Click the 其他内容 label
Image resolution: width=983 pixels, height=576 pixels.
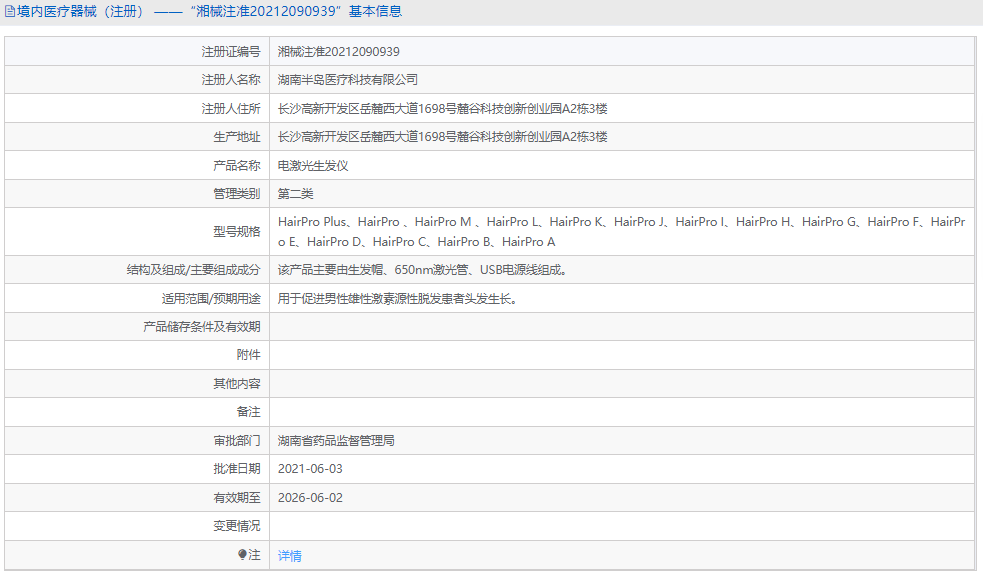236,384
